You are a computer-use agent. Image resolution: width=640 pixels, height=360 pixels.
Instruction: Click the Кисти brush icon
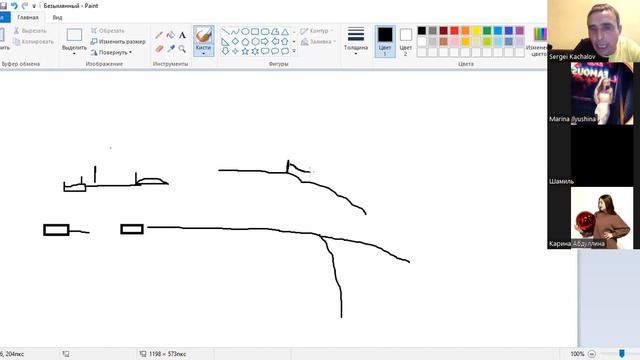tap(203, 35)
